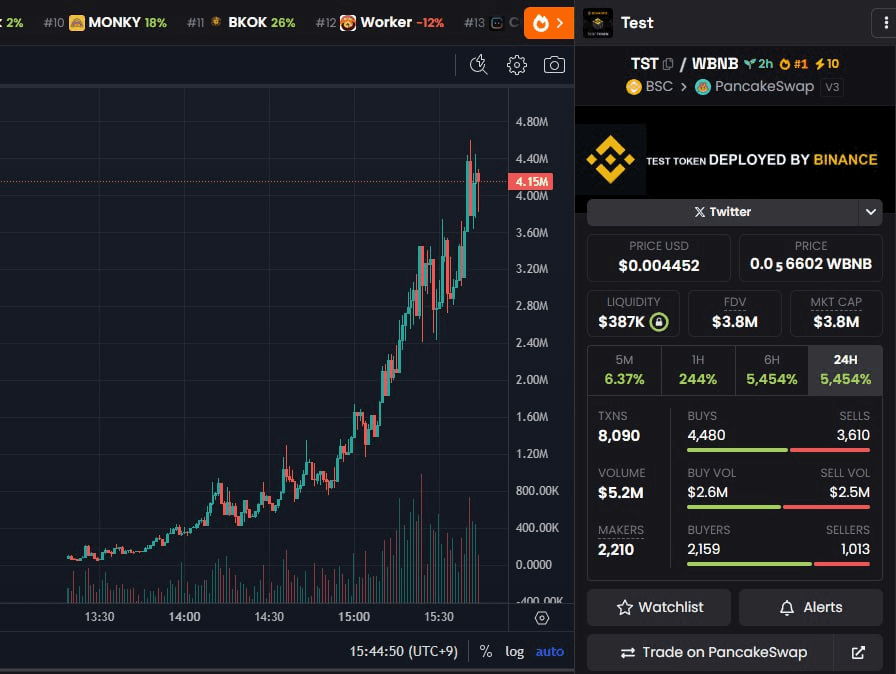Screen dimensions: 896x674
Task: Click the buy vol versus sell vol bar
Action: [x=778, y=507]
